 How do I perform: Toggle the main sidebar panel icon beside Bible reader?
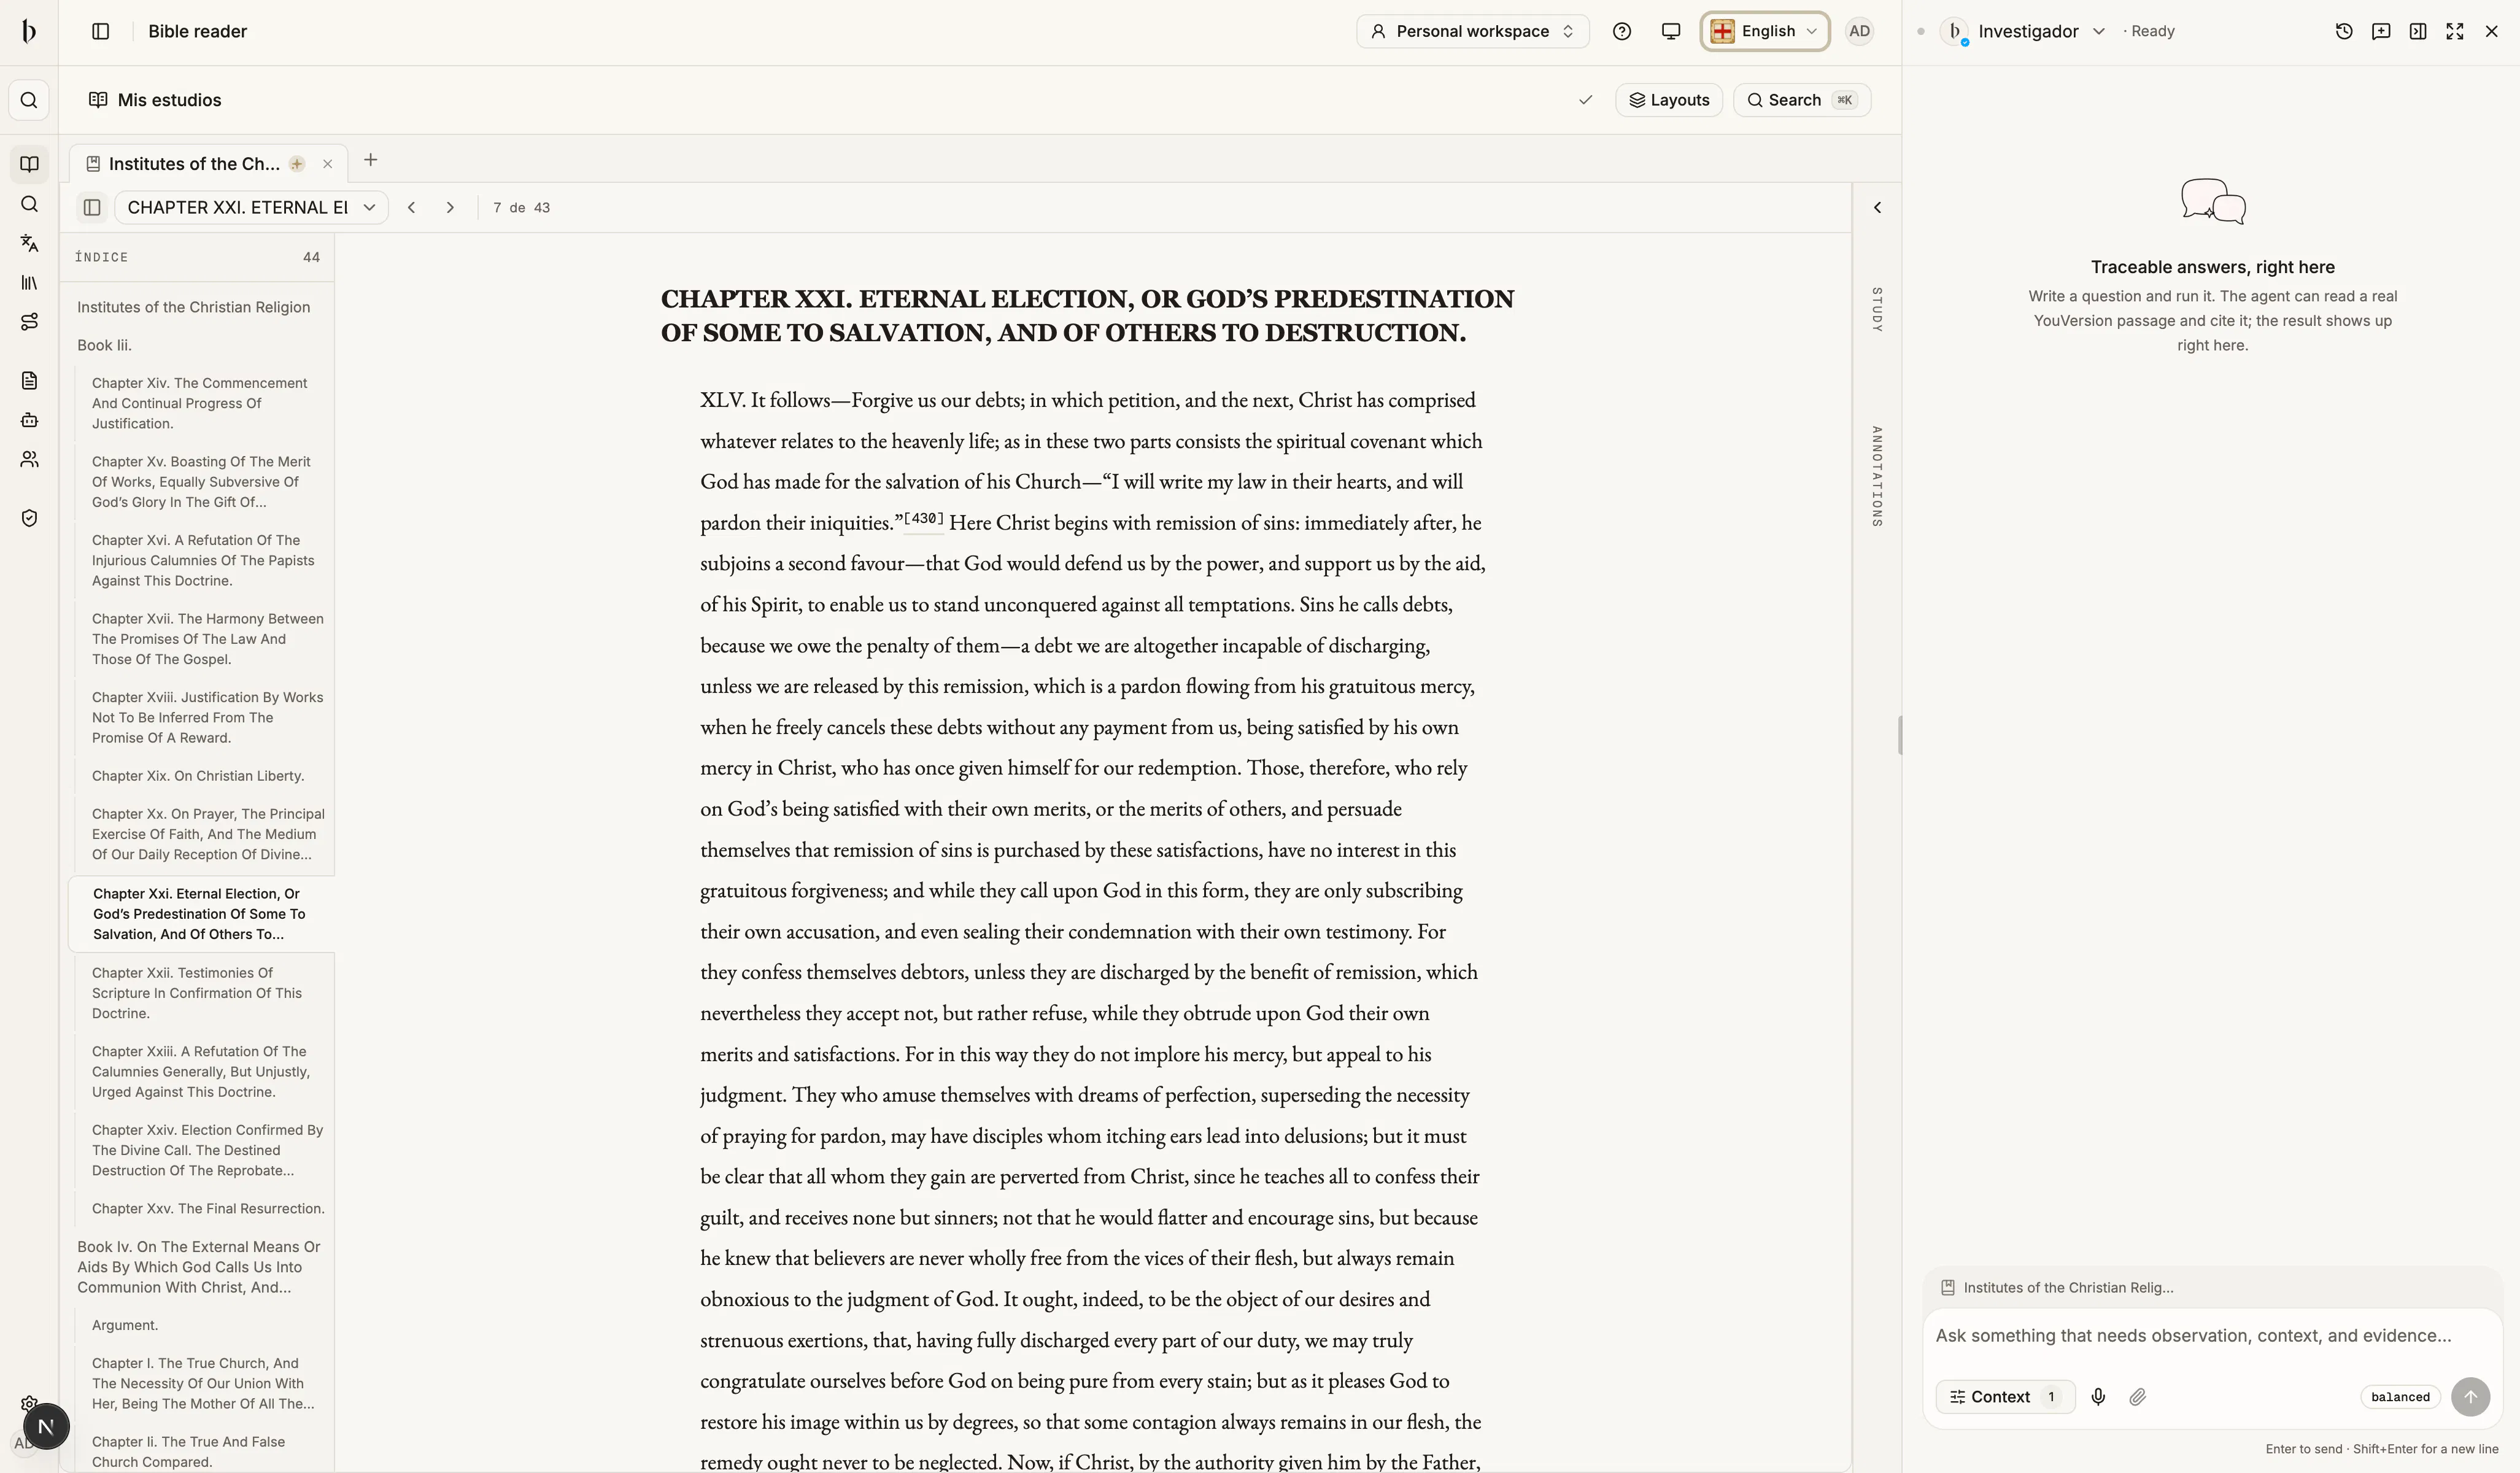(x=100, y=31)
